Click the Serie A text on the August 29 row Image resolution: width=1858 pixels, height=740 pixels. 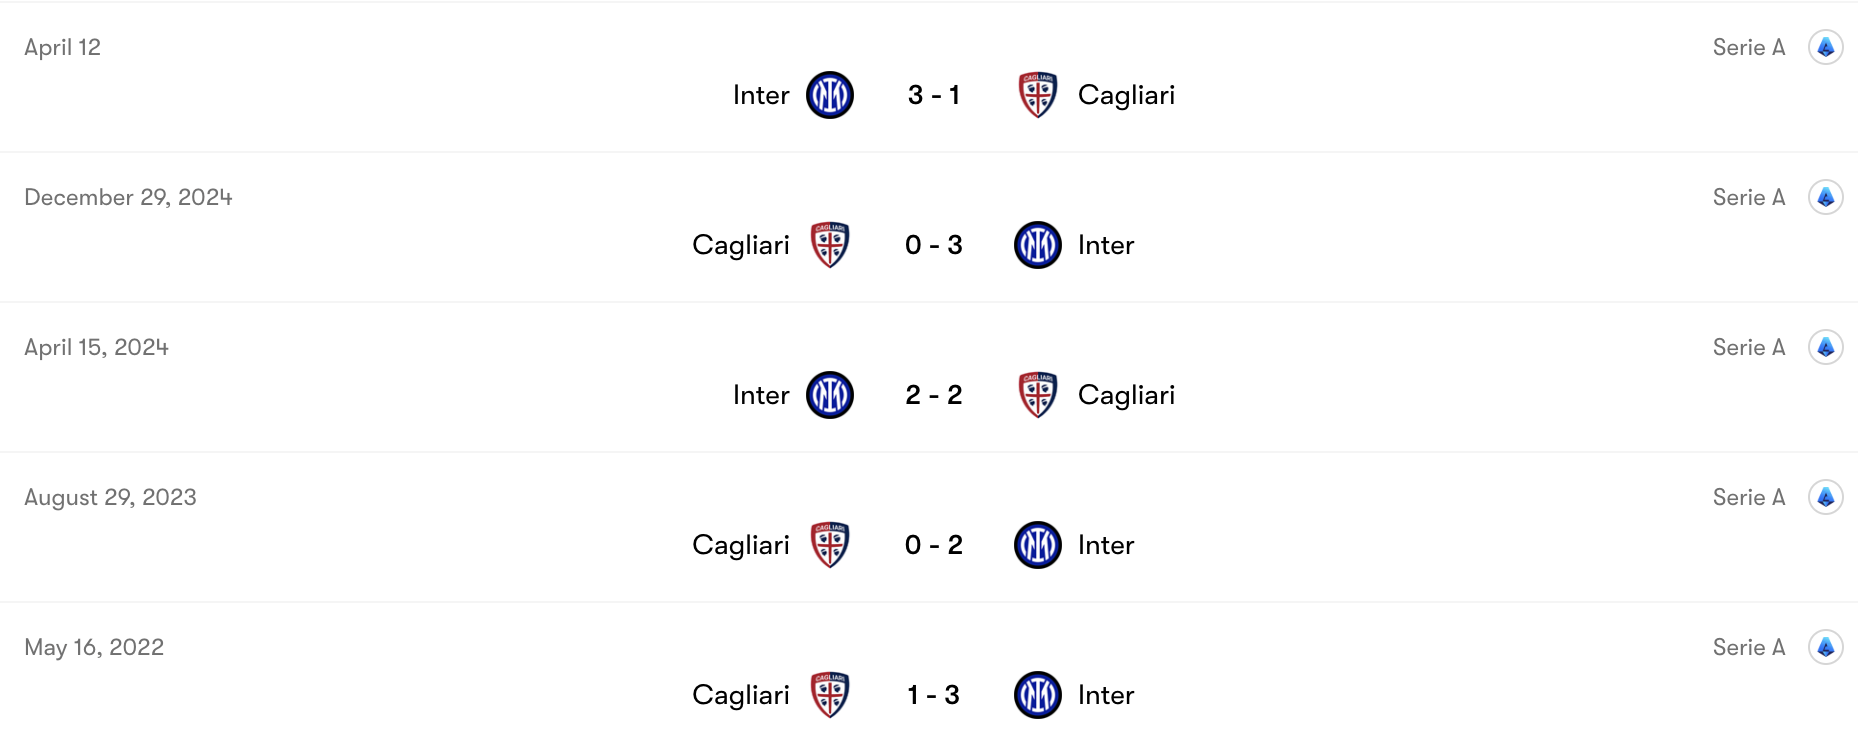pos(1748,497)
